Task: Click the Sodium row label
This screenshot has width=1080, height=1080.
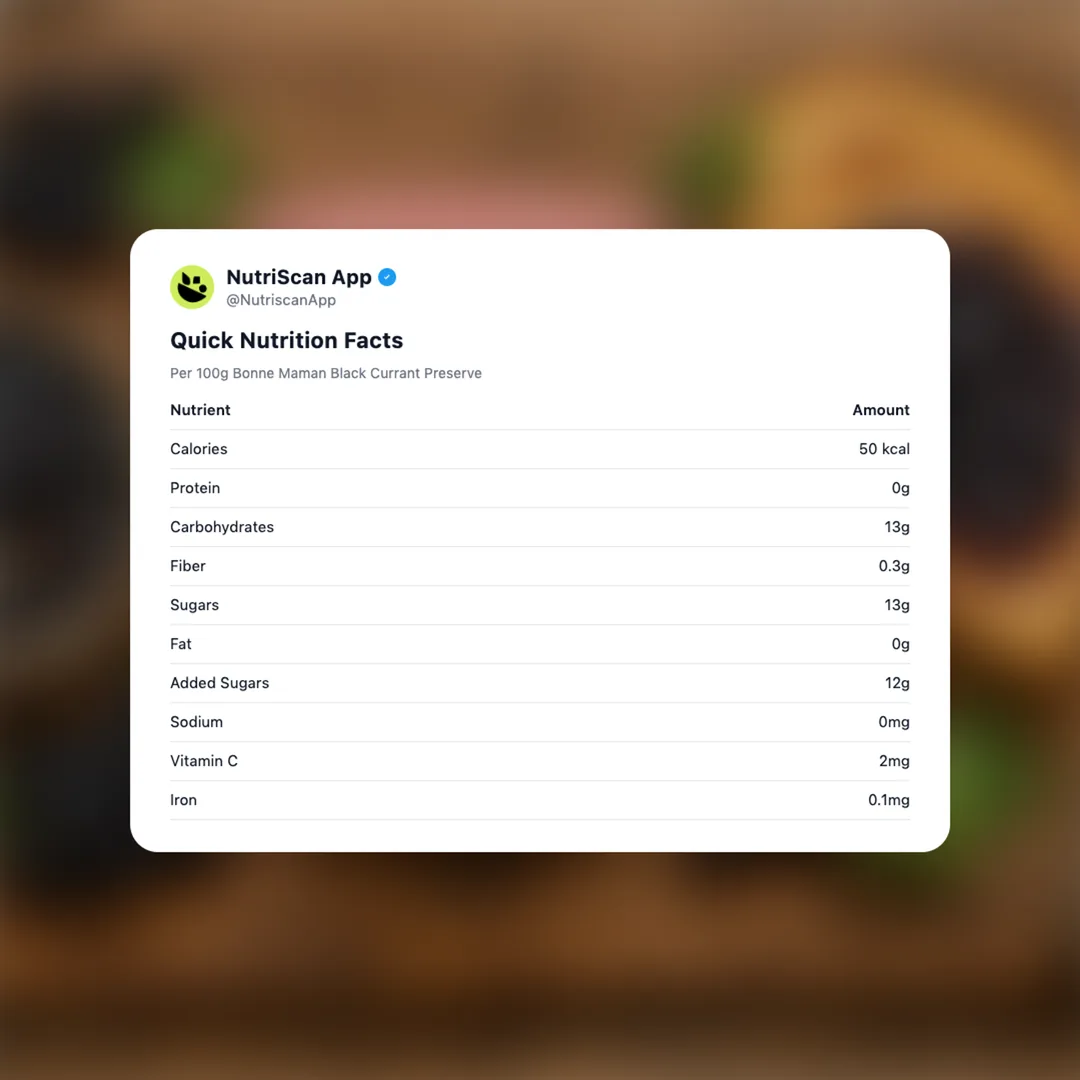Action: (196, 722)
